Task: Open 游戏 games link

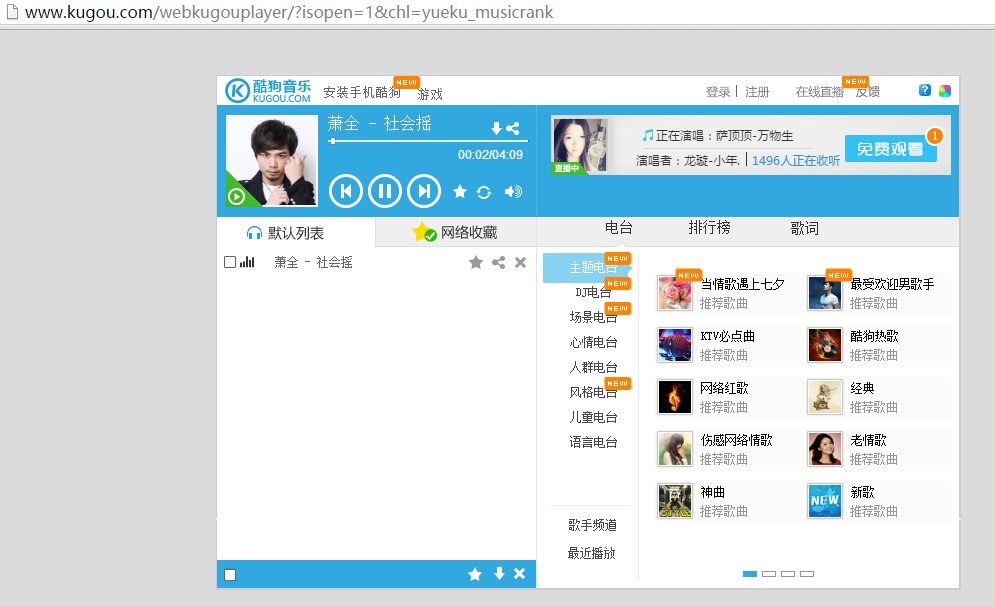Action: click(x=430, y=94)
